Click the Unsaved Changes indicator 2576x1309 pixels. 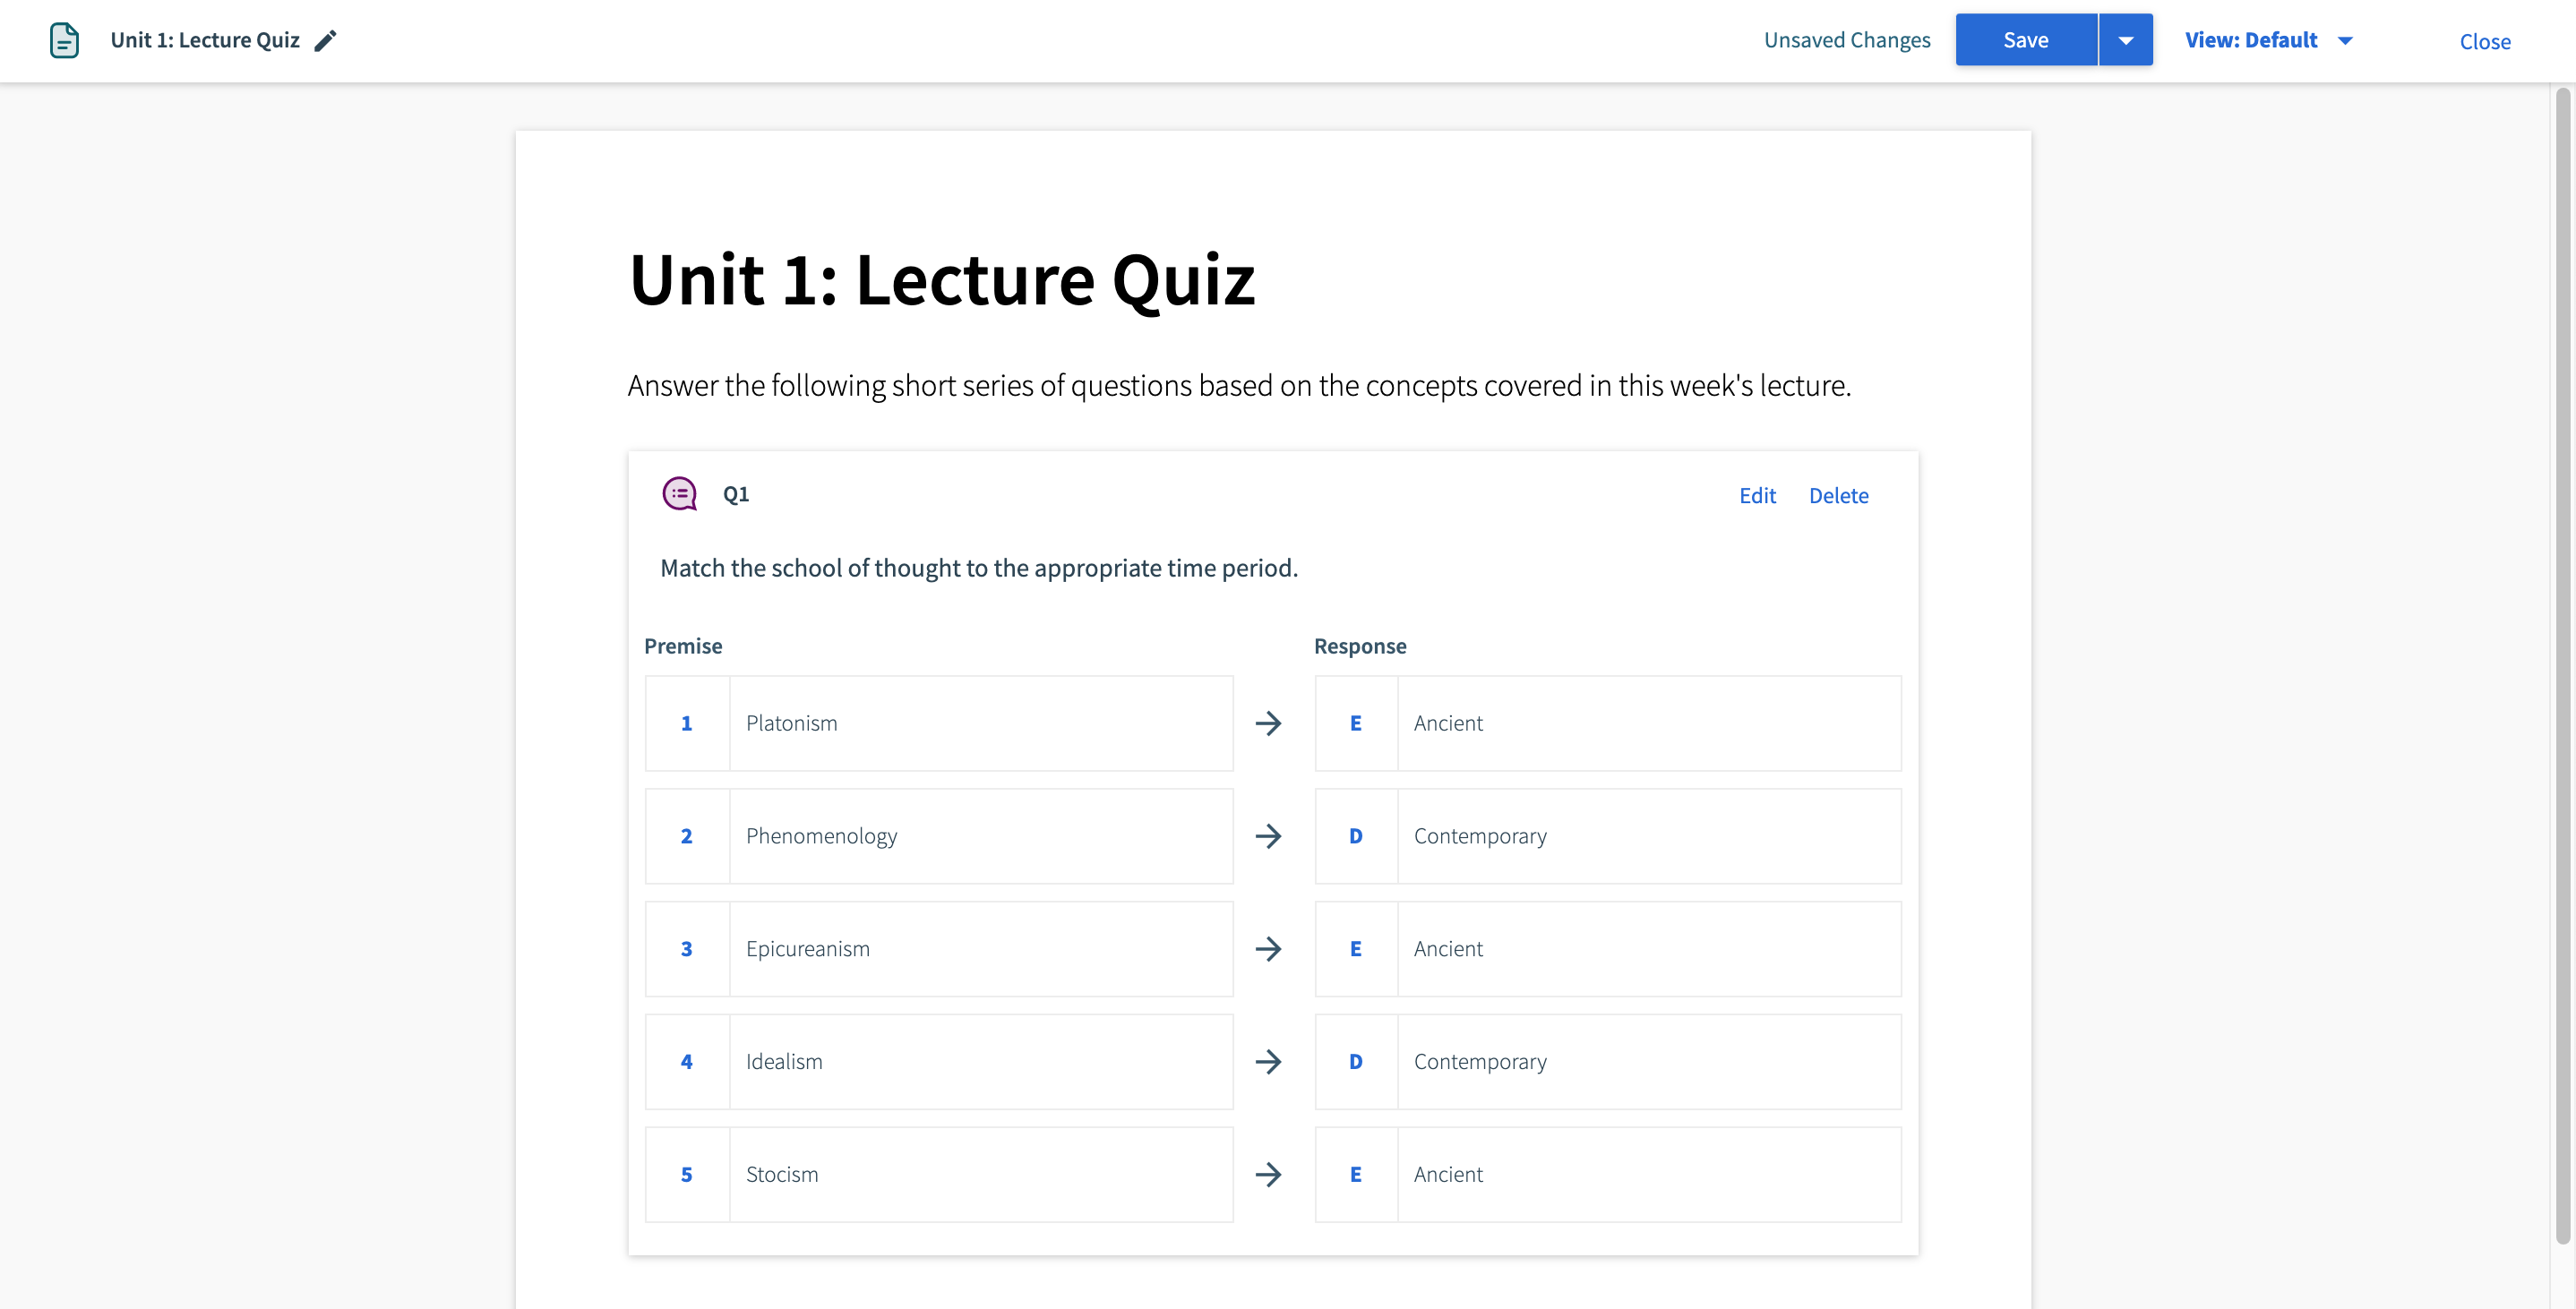point(1847,40)
